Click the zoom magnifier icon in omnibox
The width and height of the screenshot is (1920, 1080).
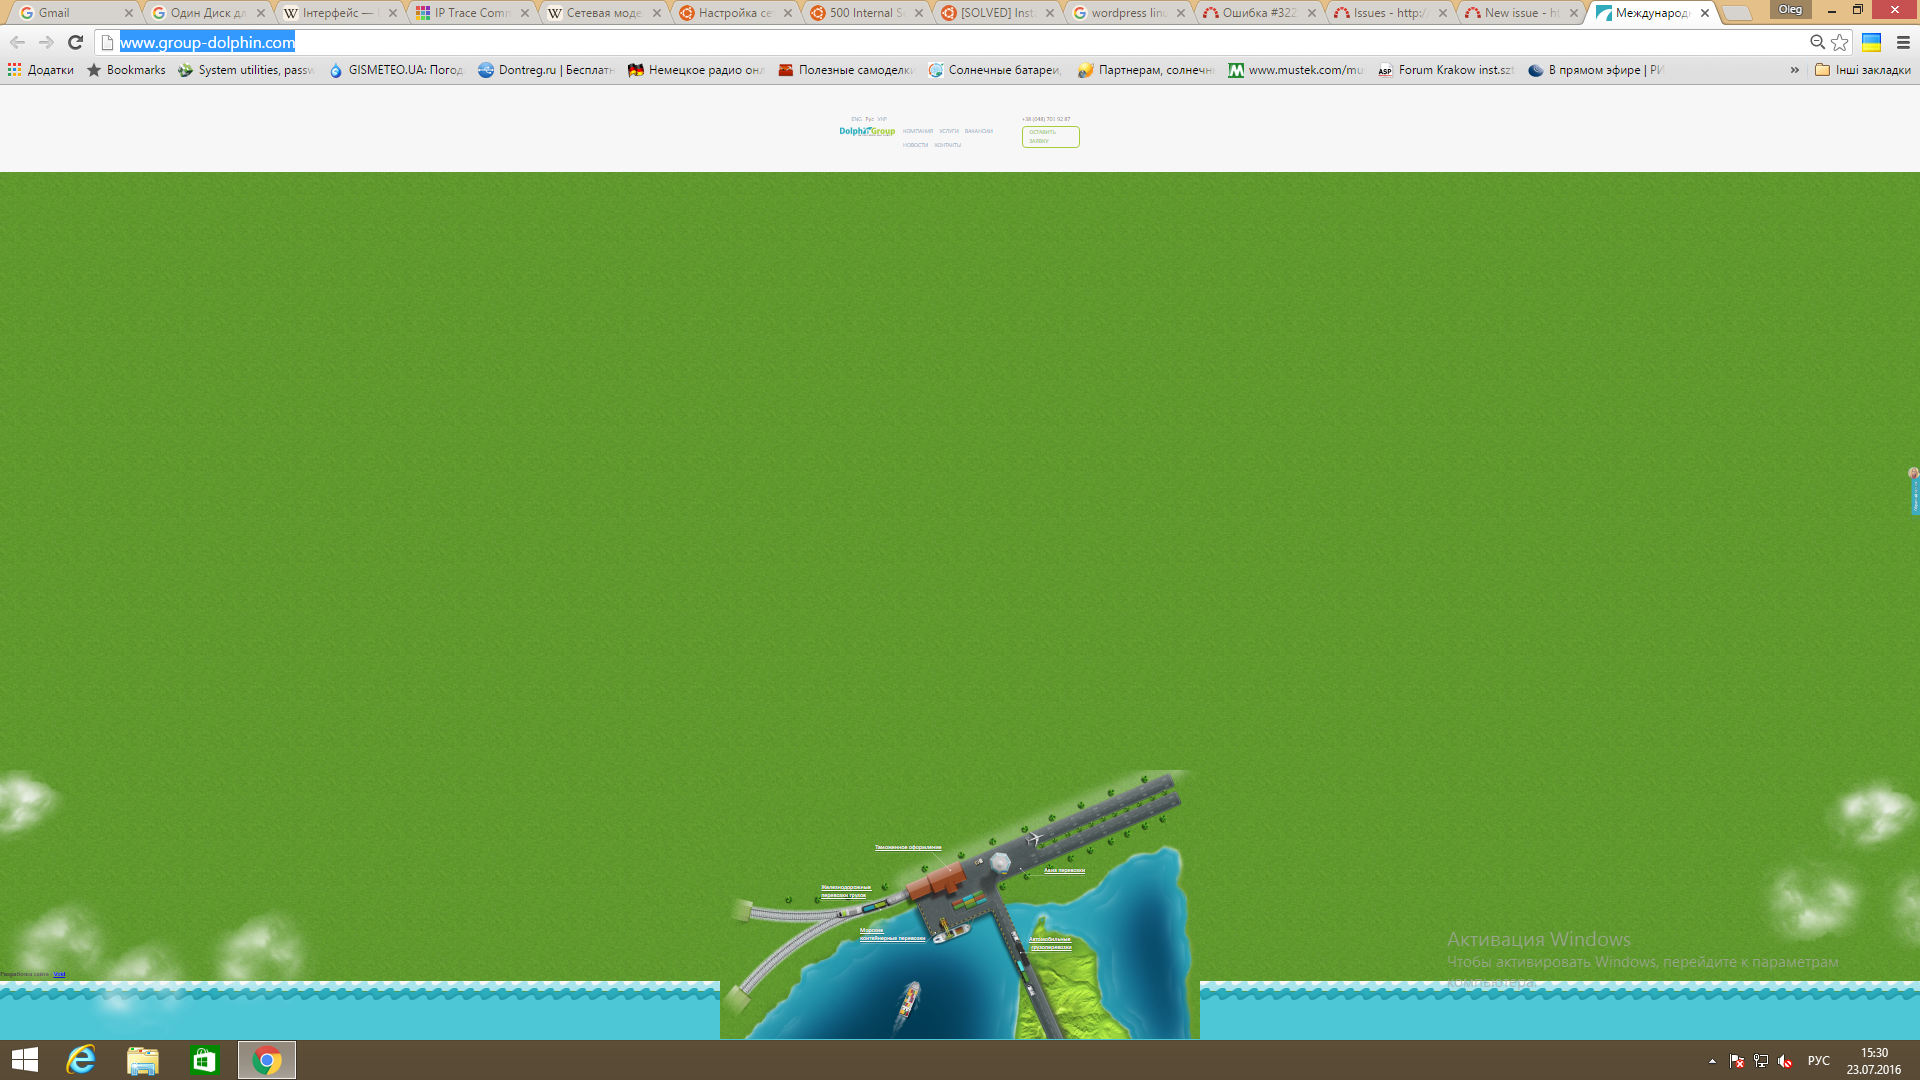[x=1817, y=42]
